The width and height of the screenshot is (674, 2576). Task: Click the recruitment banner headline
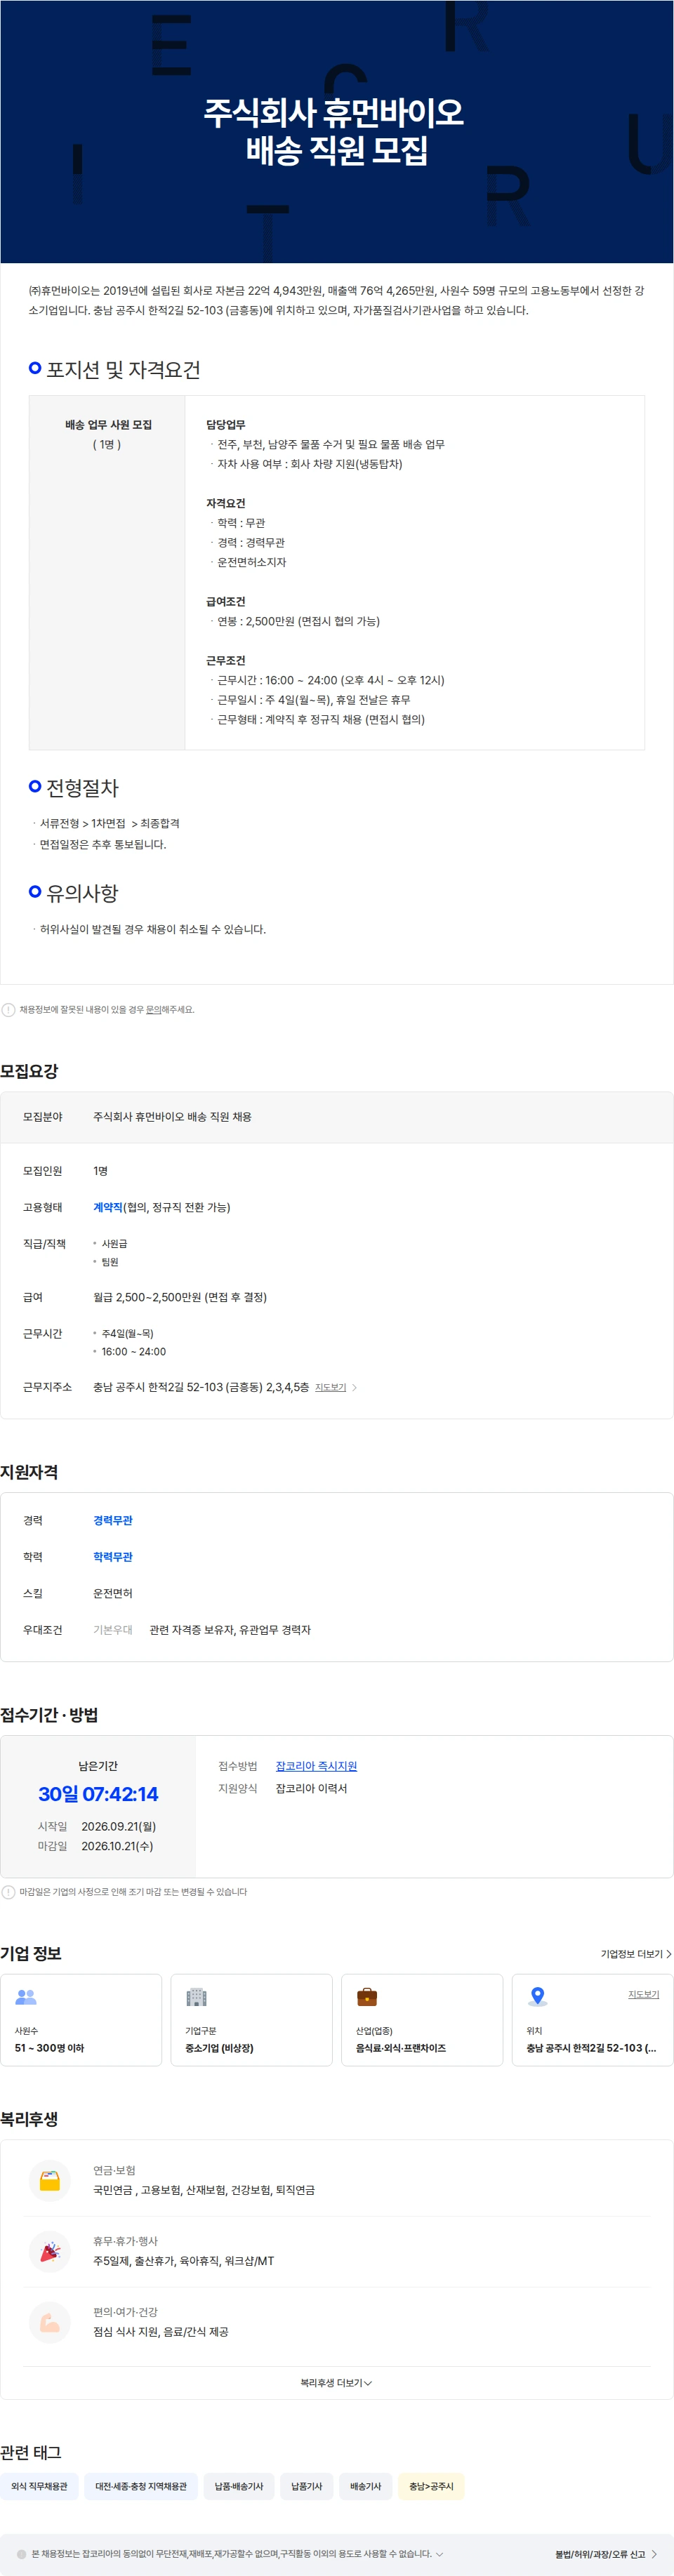335,131
